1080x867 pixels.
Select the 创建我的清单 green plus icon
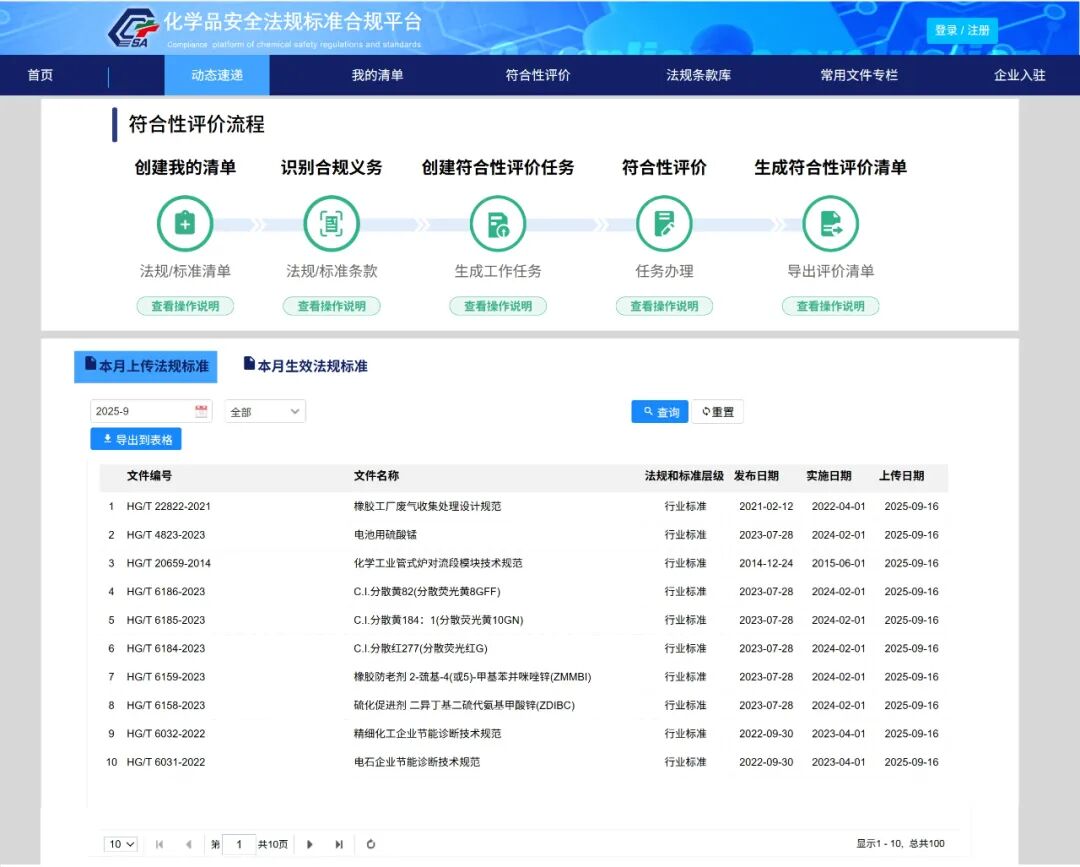[x=185, y=223]
